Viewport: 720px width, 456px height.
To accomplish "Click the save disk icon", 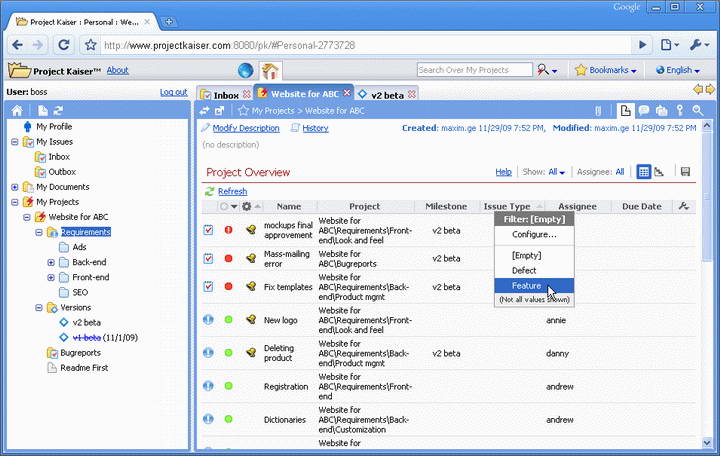I will pos(685,172).
